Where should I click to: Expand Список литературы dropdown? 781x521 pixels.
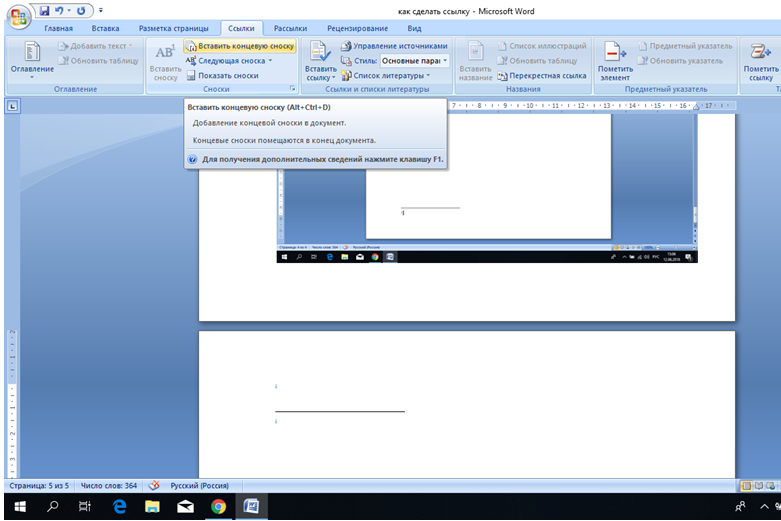coord(429,75)
